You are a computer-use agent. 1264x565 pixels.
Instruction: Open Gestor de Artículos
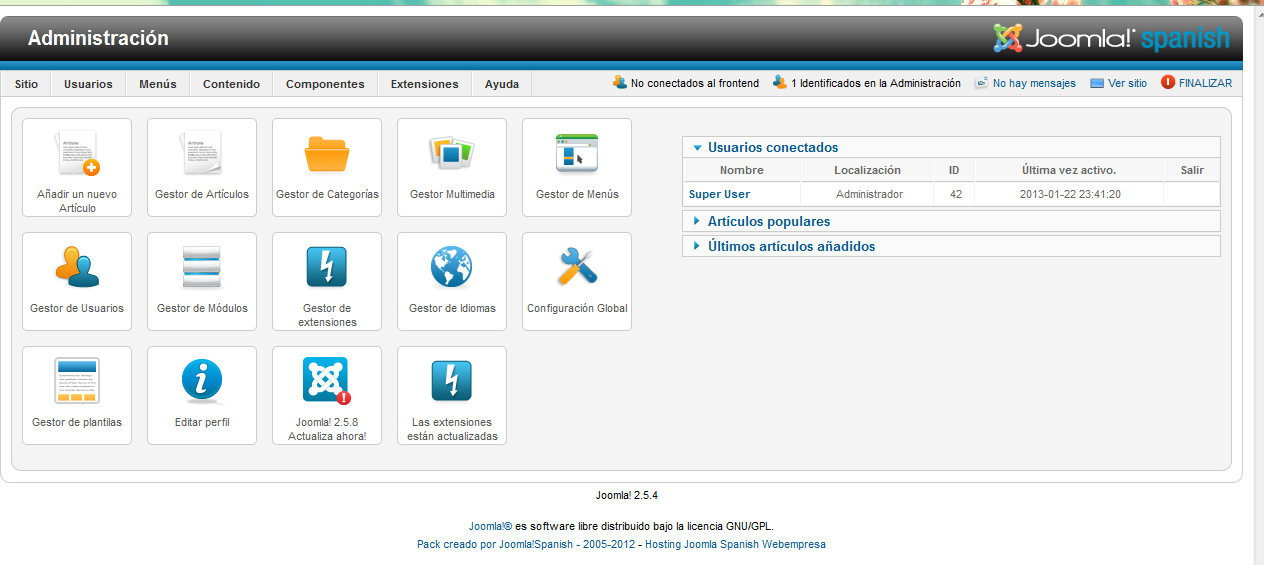tap(202, 156)
